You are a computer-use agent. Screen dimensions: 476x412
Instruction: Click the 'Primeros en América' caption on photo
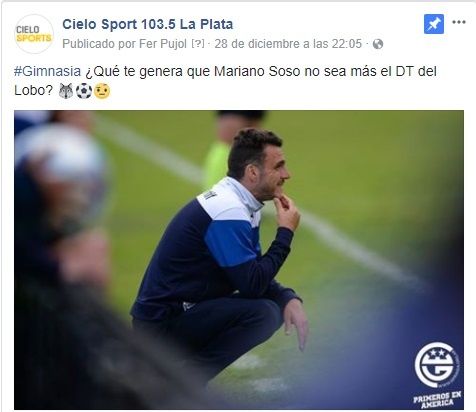tap(437, 400)
